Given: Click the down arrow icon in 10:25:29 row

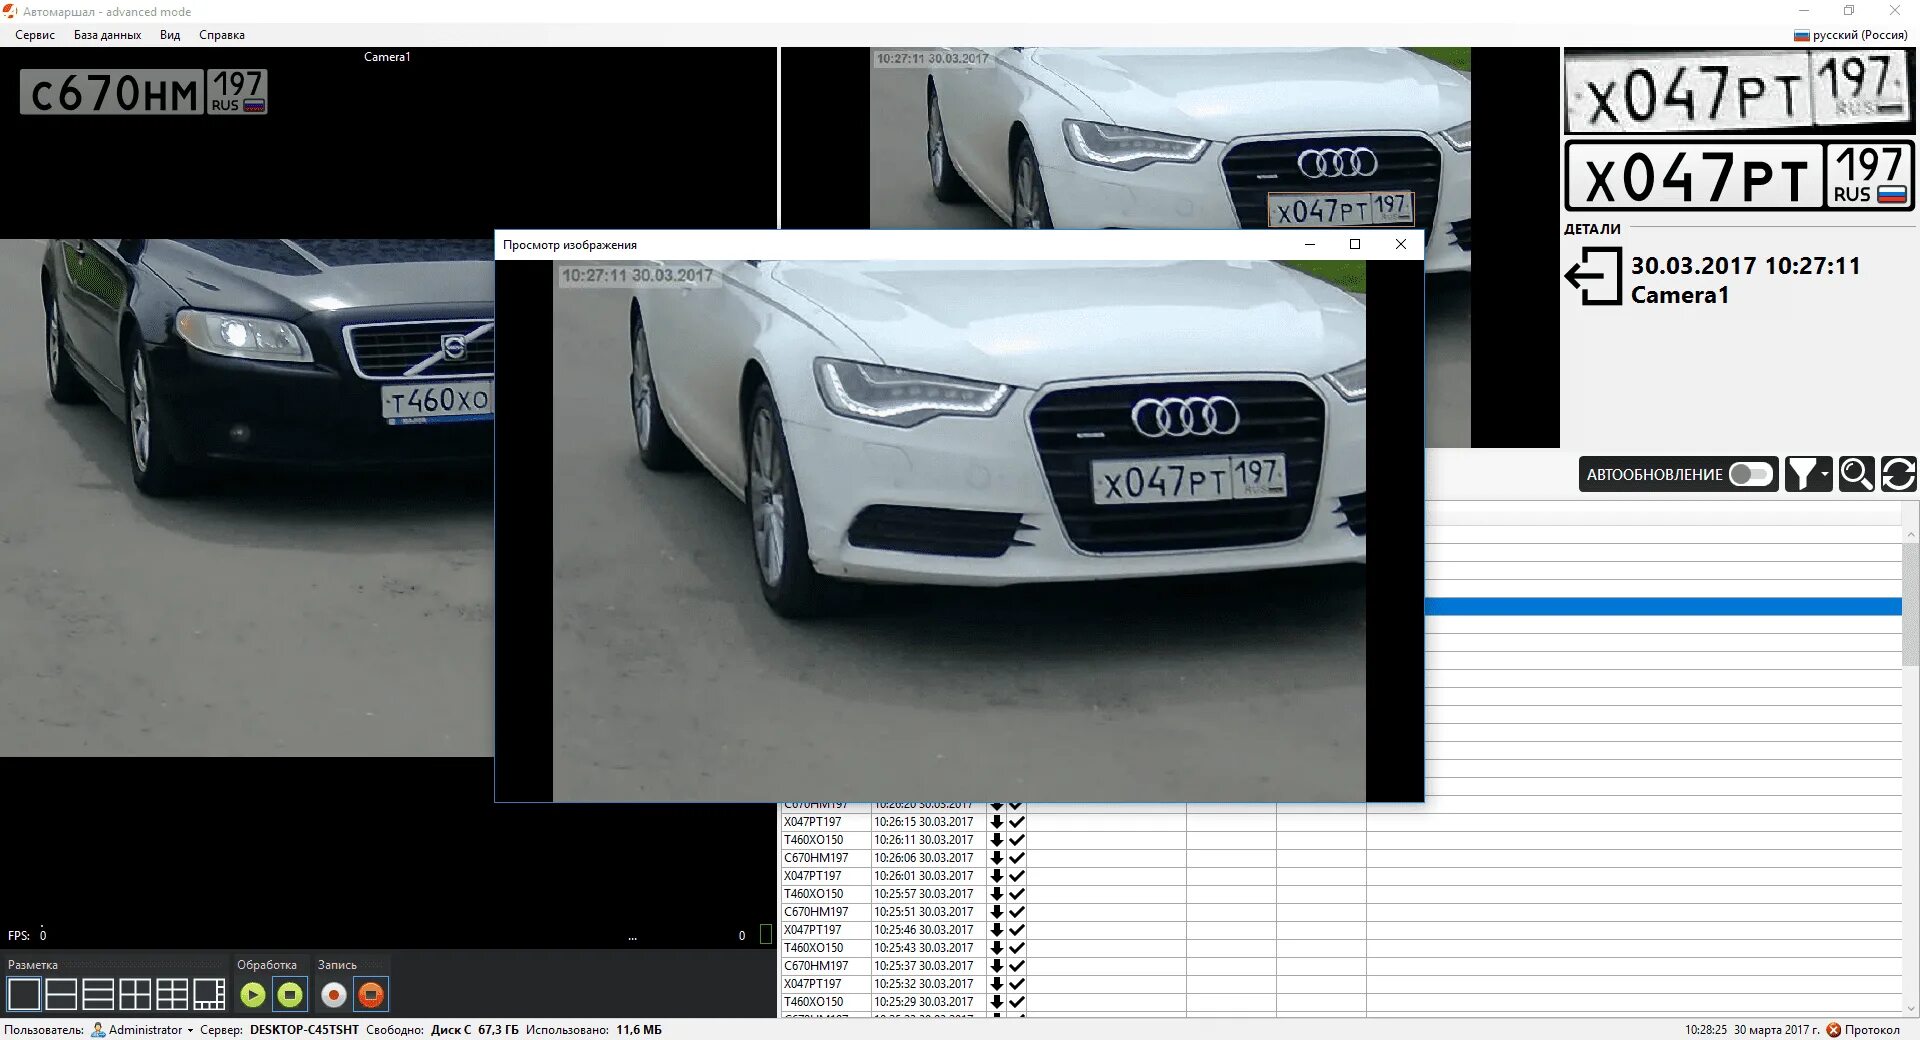Looking at the screenshot, I should [x=996, y=1002].
